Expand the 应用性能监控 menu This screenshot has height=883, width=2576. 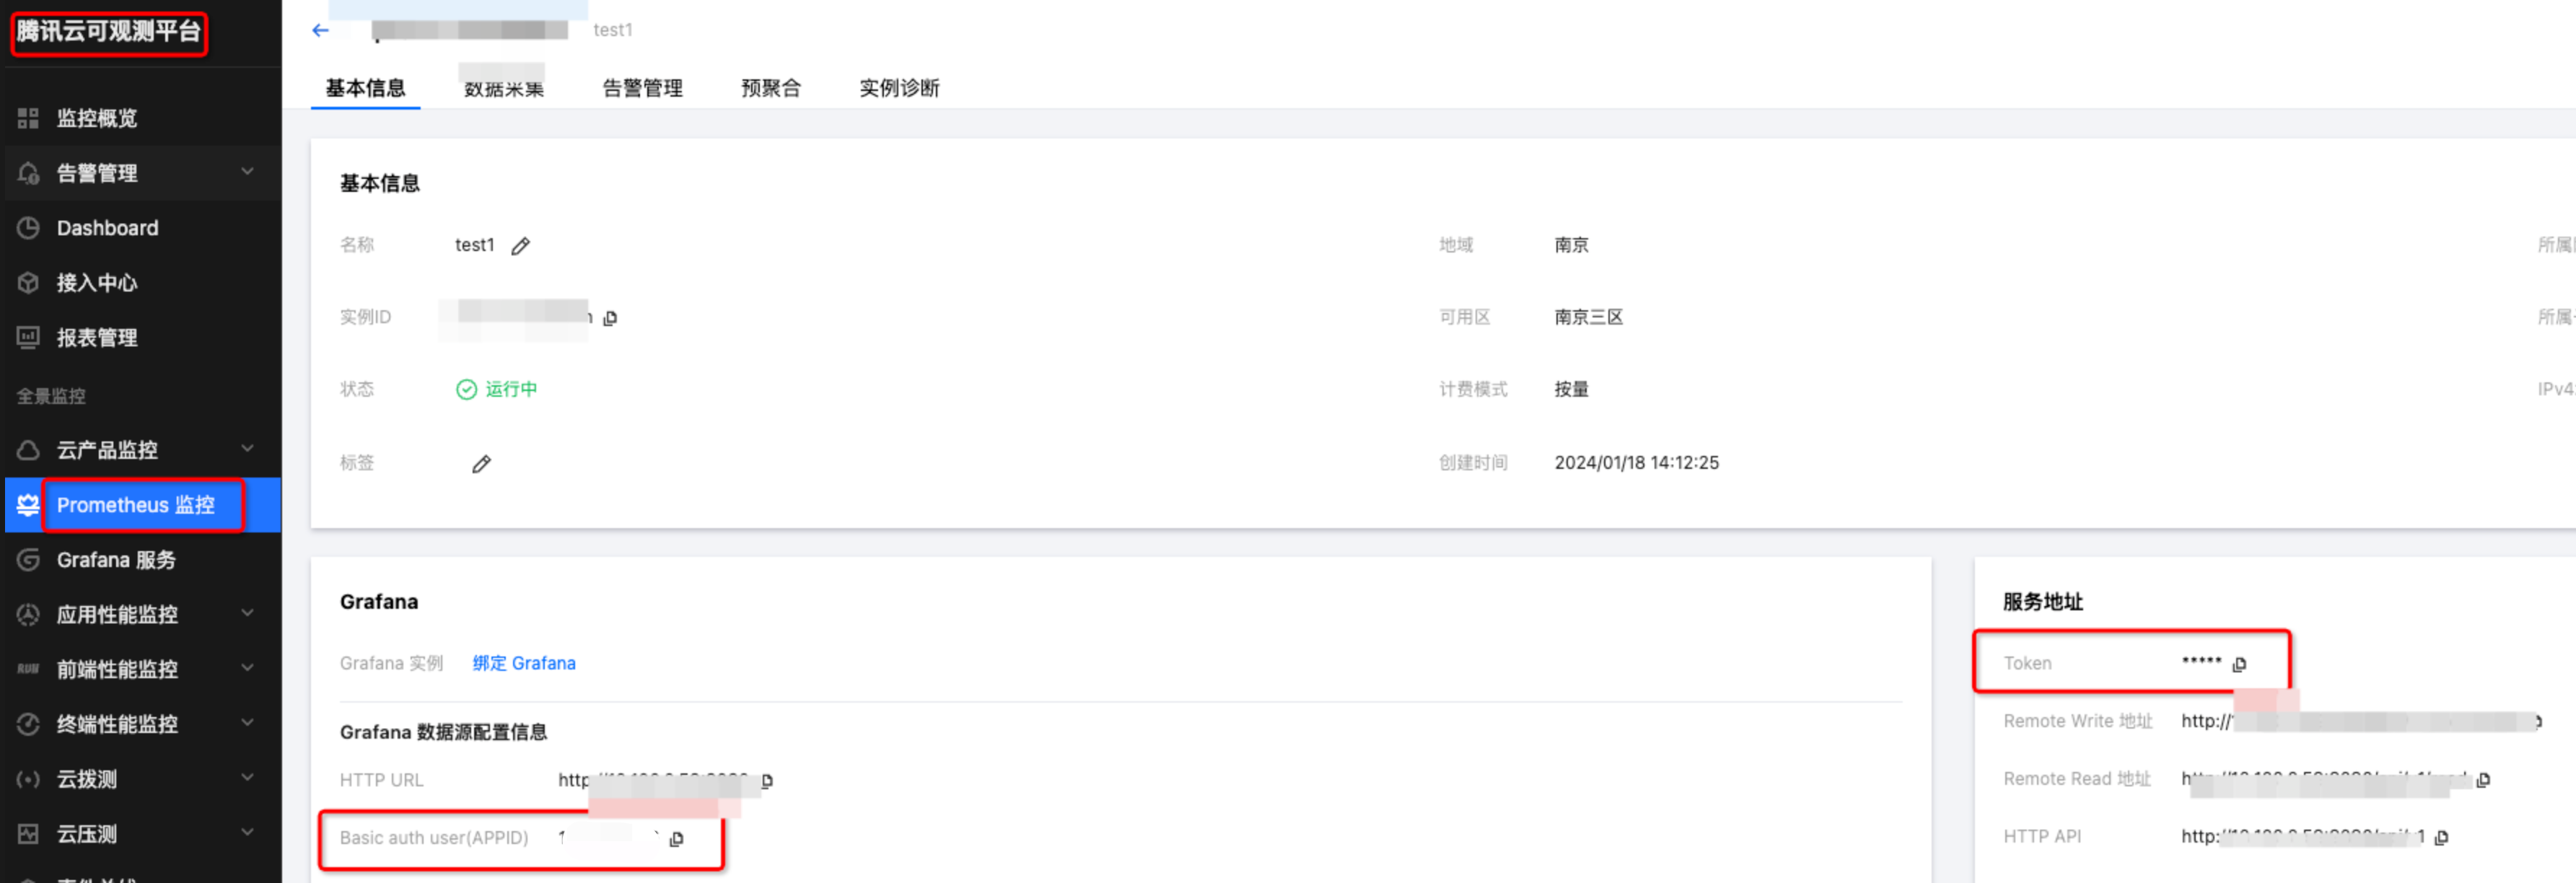pos(247,613)
